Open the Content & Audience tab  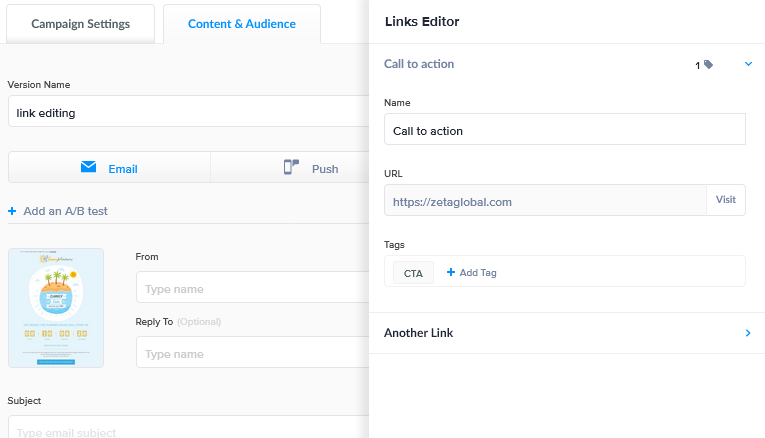242,24
